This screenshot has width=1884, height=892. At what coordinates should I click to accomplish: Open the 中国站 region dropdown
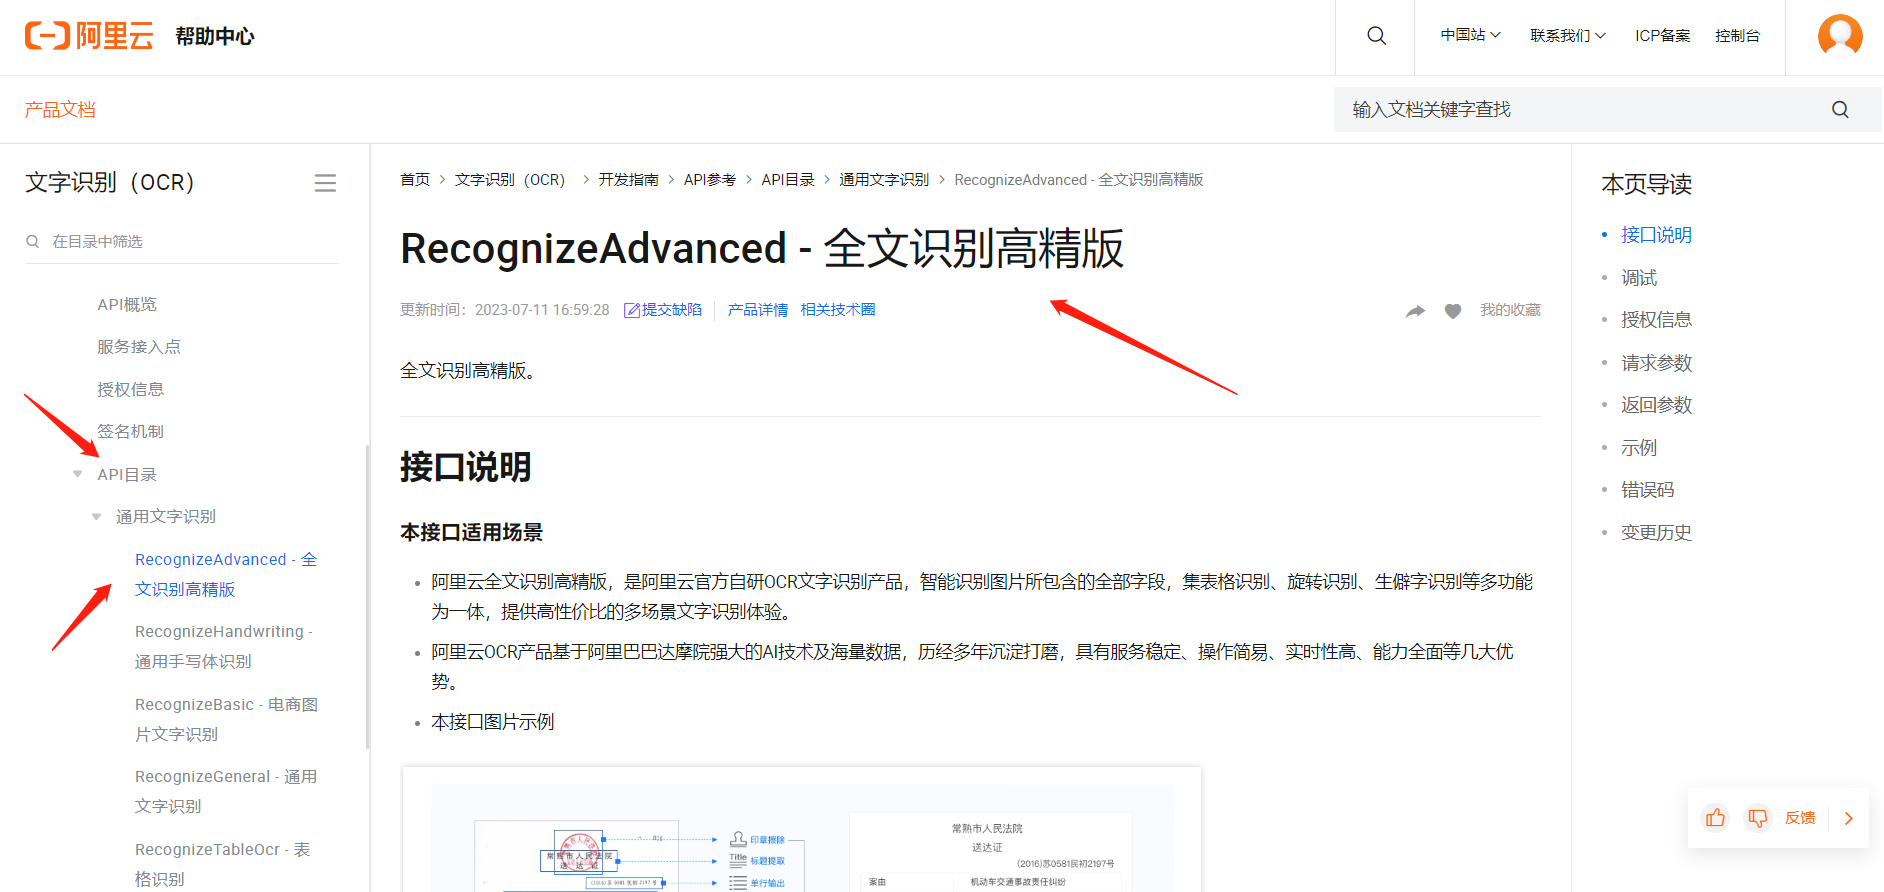tap(1470, 35)
